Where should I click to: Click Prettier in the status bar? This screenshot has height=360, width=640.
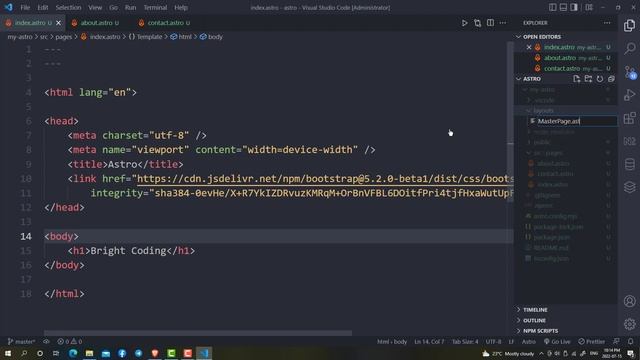(591, 342)
